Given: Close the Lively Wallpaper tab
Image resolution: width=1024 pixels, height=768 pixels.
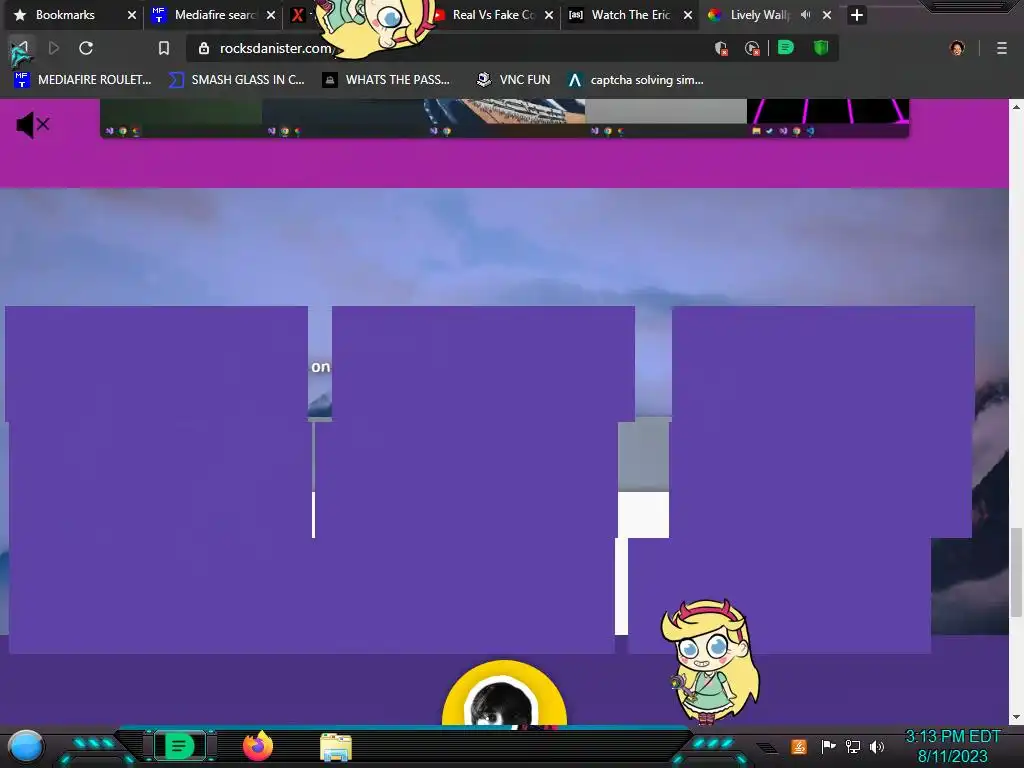Looking at the screenshot, I should point(827,15).
